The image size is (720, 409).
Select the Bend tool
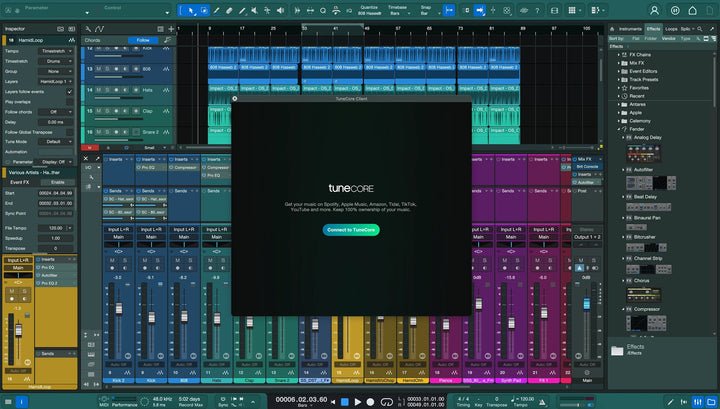267,10
